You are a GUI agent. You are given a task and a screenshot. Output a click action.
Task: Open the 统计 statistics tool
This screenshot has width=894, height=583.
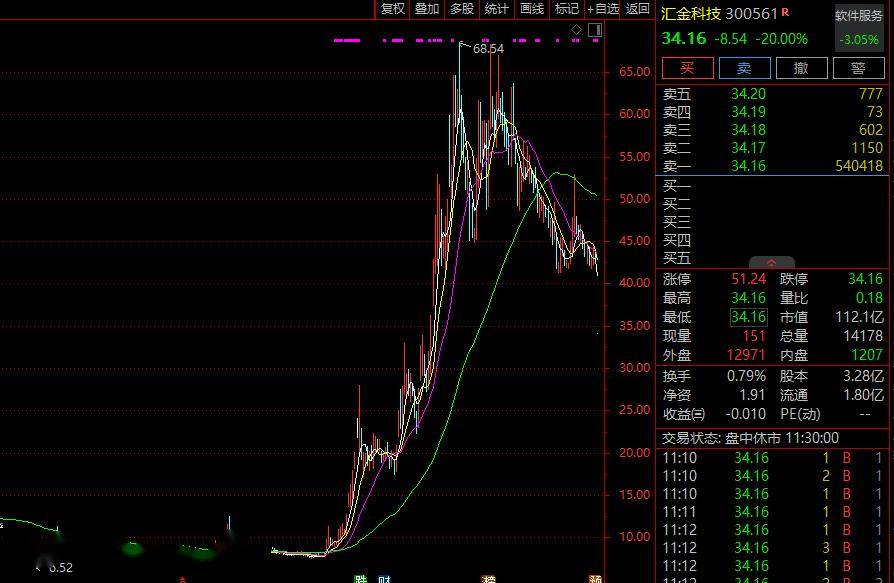[x=496, y=9]
